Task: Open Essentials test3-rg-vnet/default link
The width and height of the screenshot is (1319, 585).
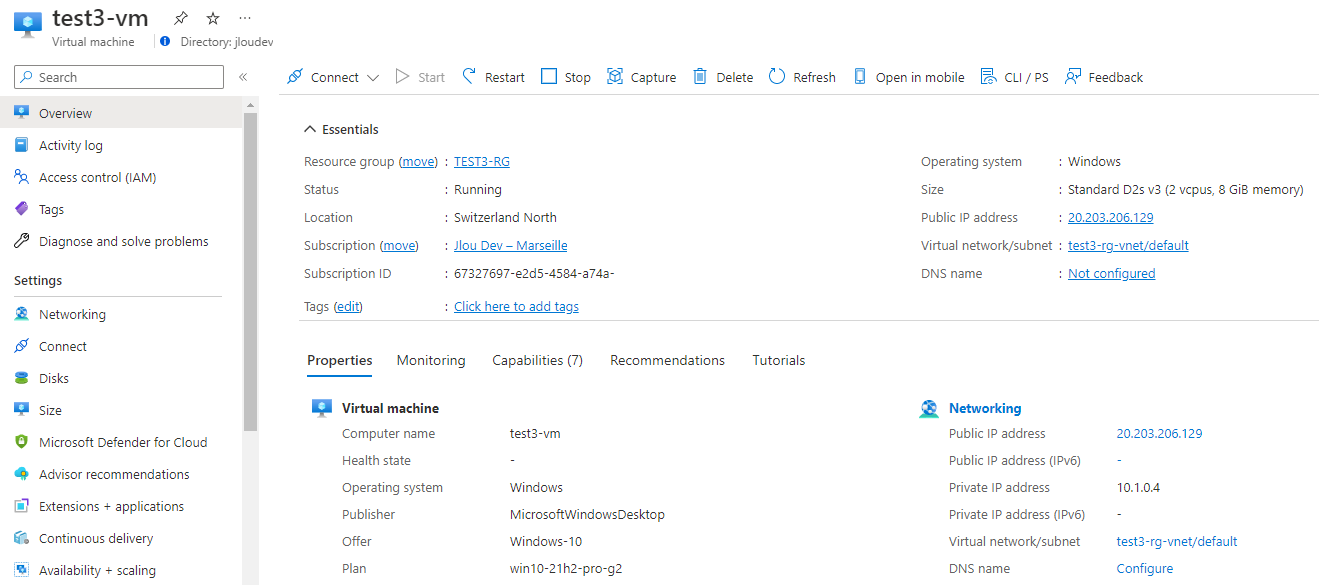Action: click(x=1128, y=245)
